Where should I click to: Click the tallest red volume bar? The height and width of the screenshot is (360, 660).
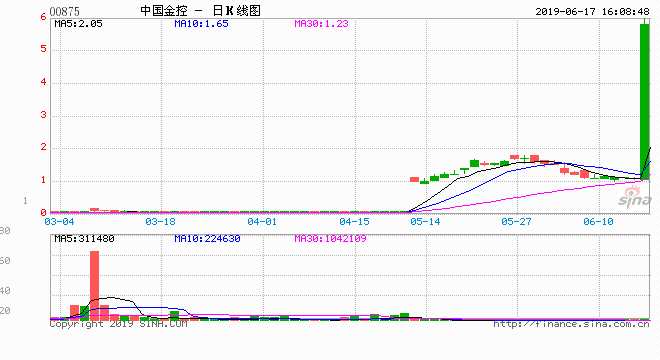[95, 285]
